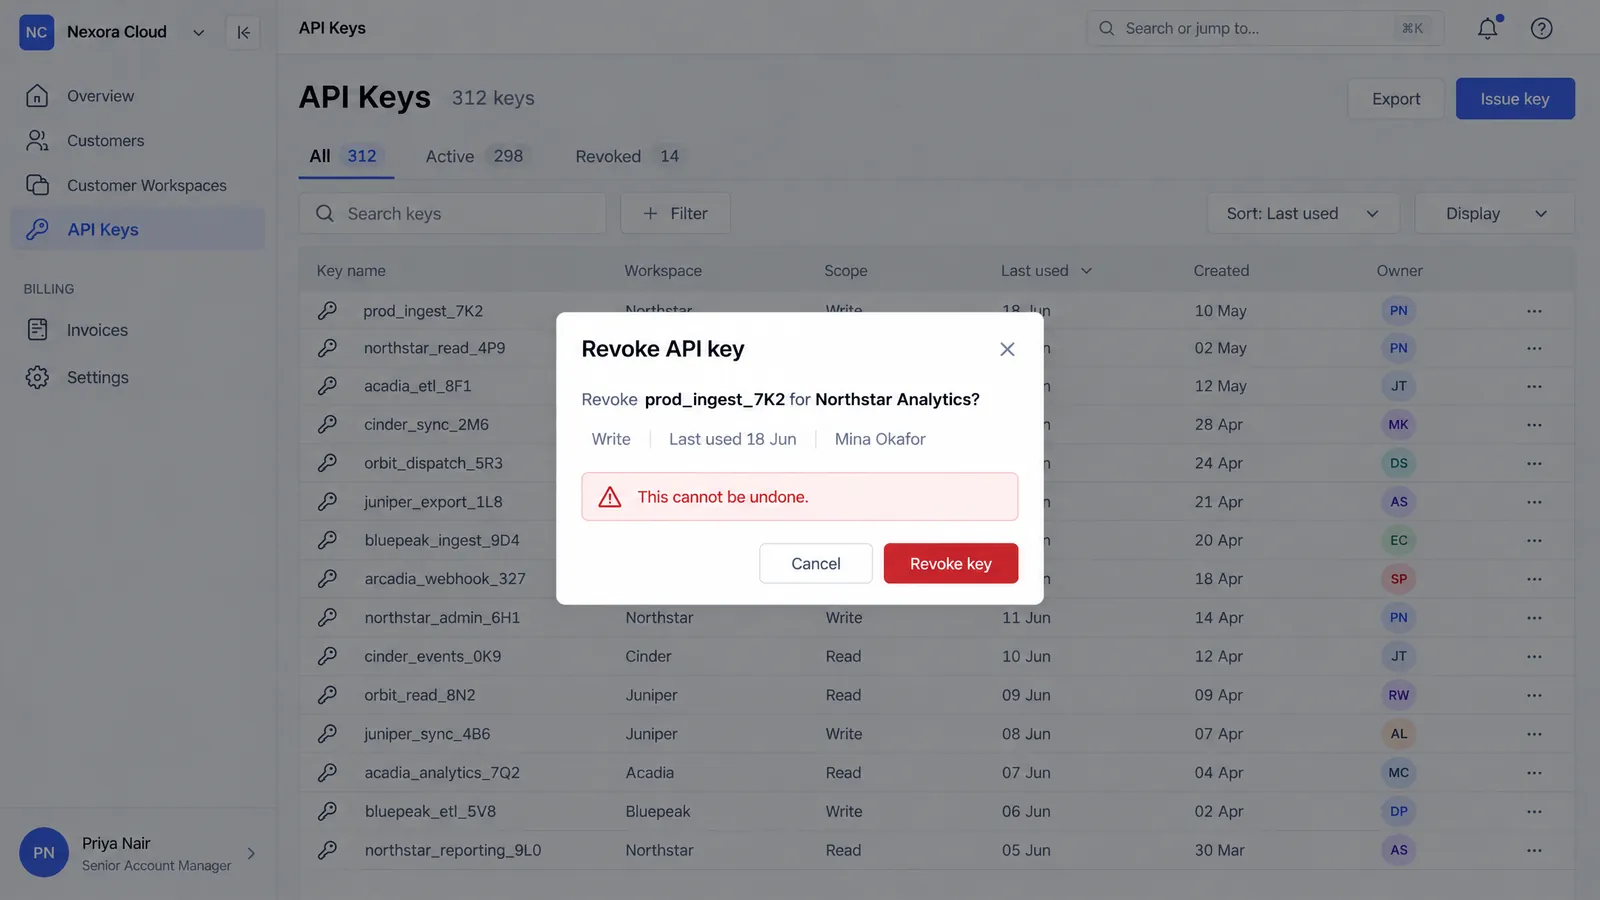Open Invoices under Billing
The width and height of the screenshot is (1600, 900).
(138, 330)
